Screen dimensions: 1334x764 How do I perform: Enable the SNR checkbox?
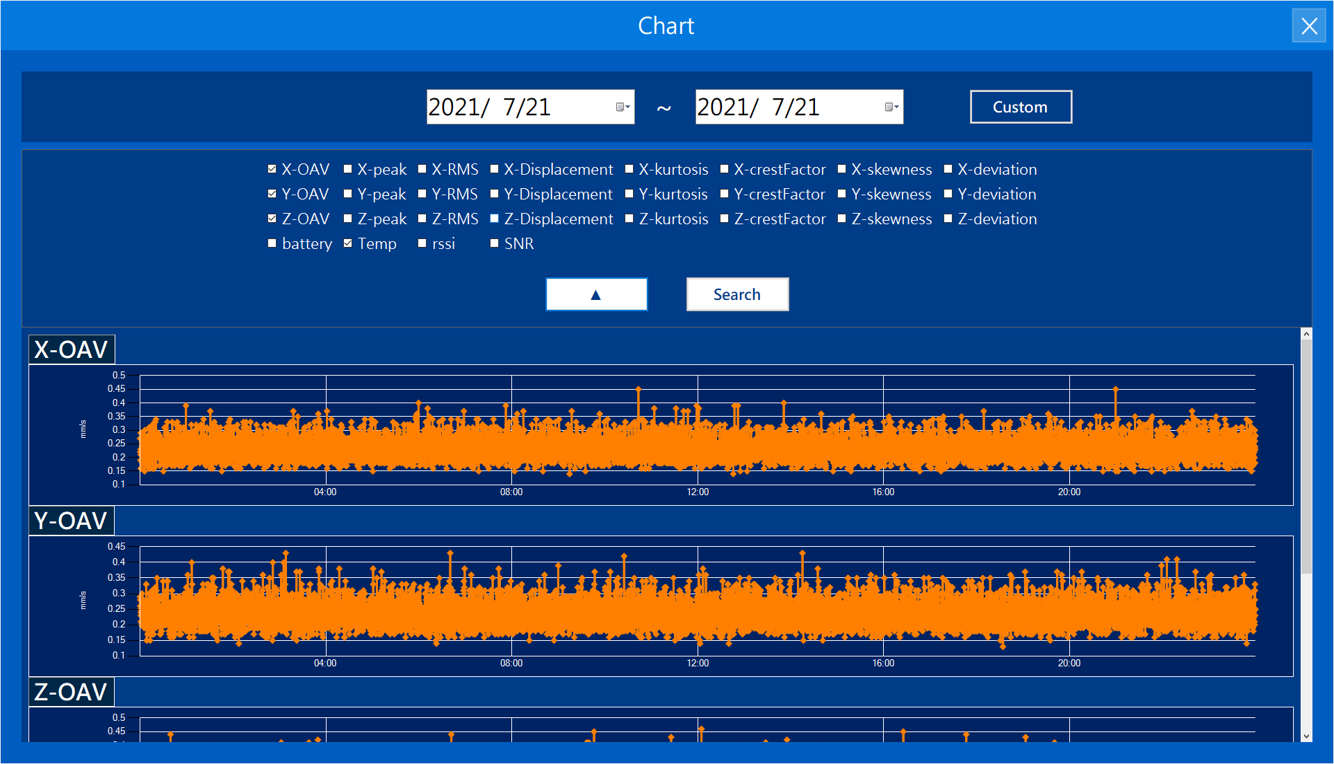point(494,243)
